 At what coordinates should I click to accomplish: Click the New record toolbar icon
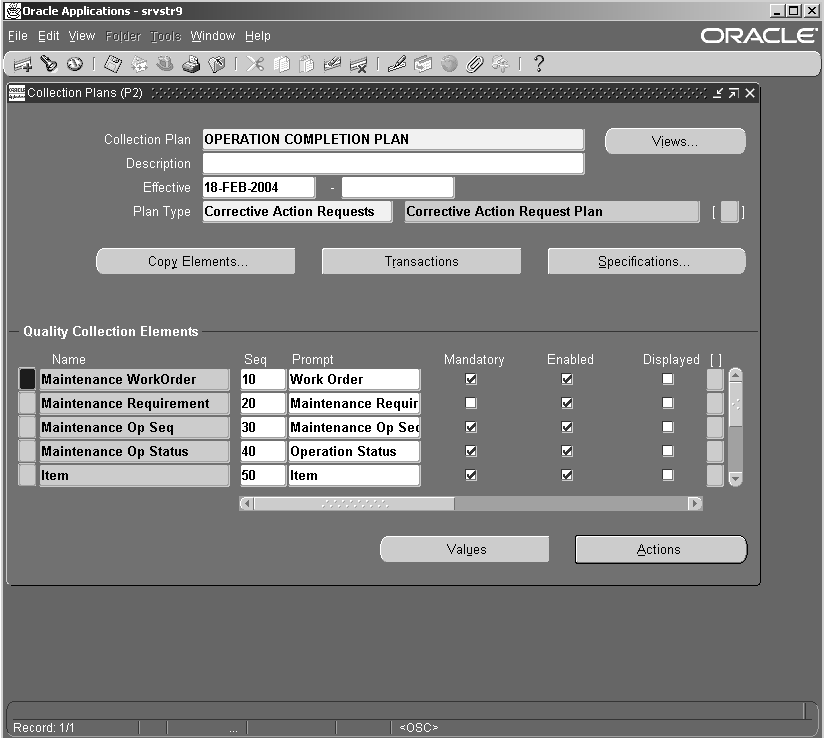[x=23, y=65]
